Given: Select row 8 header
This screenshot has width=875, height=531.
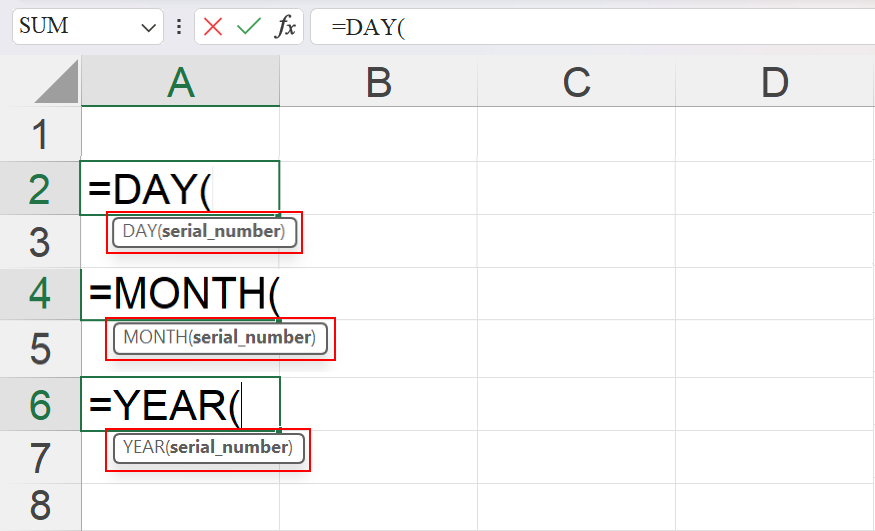Looking at the screenshot, I should click(x=40, y=505).
